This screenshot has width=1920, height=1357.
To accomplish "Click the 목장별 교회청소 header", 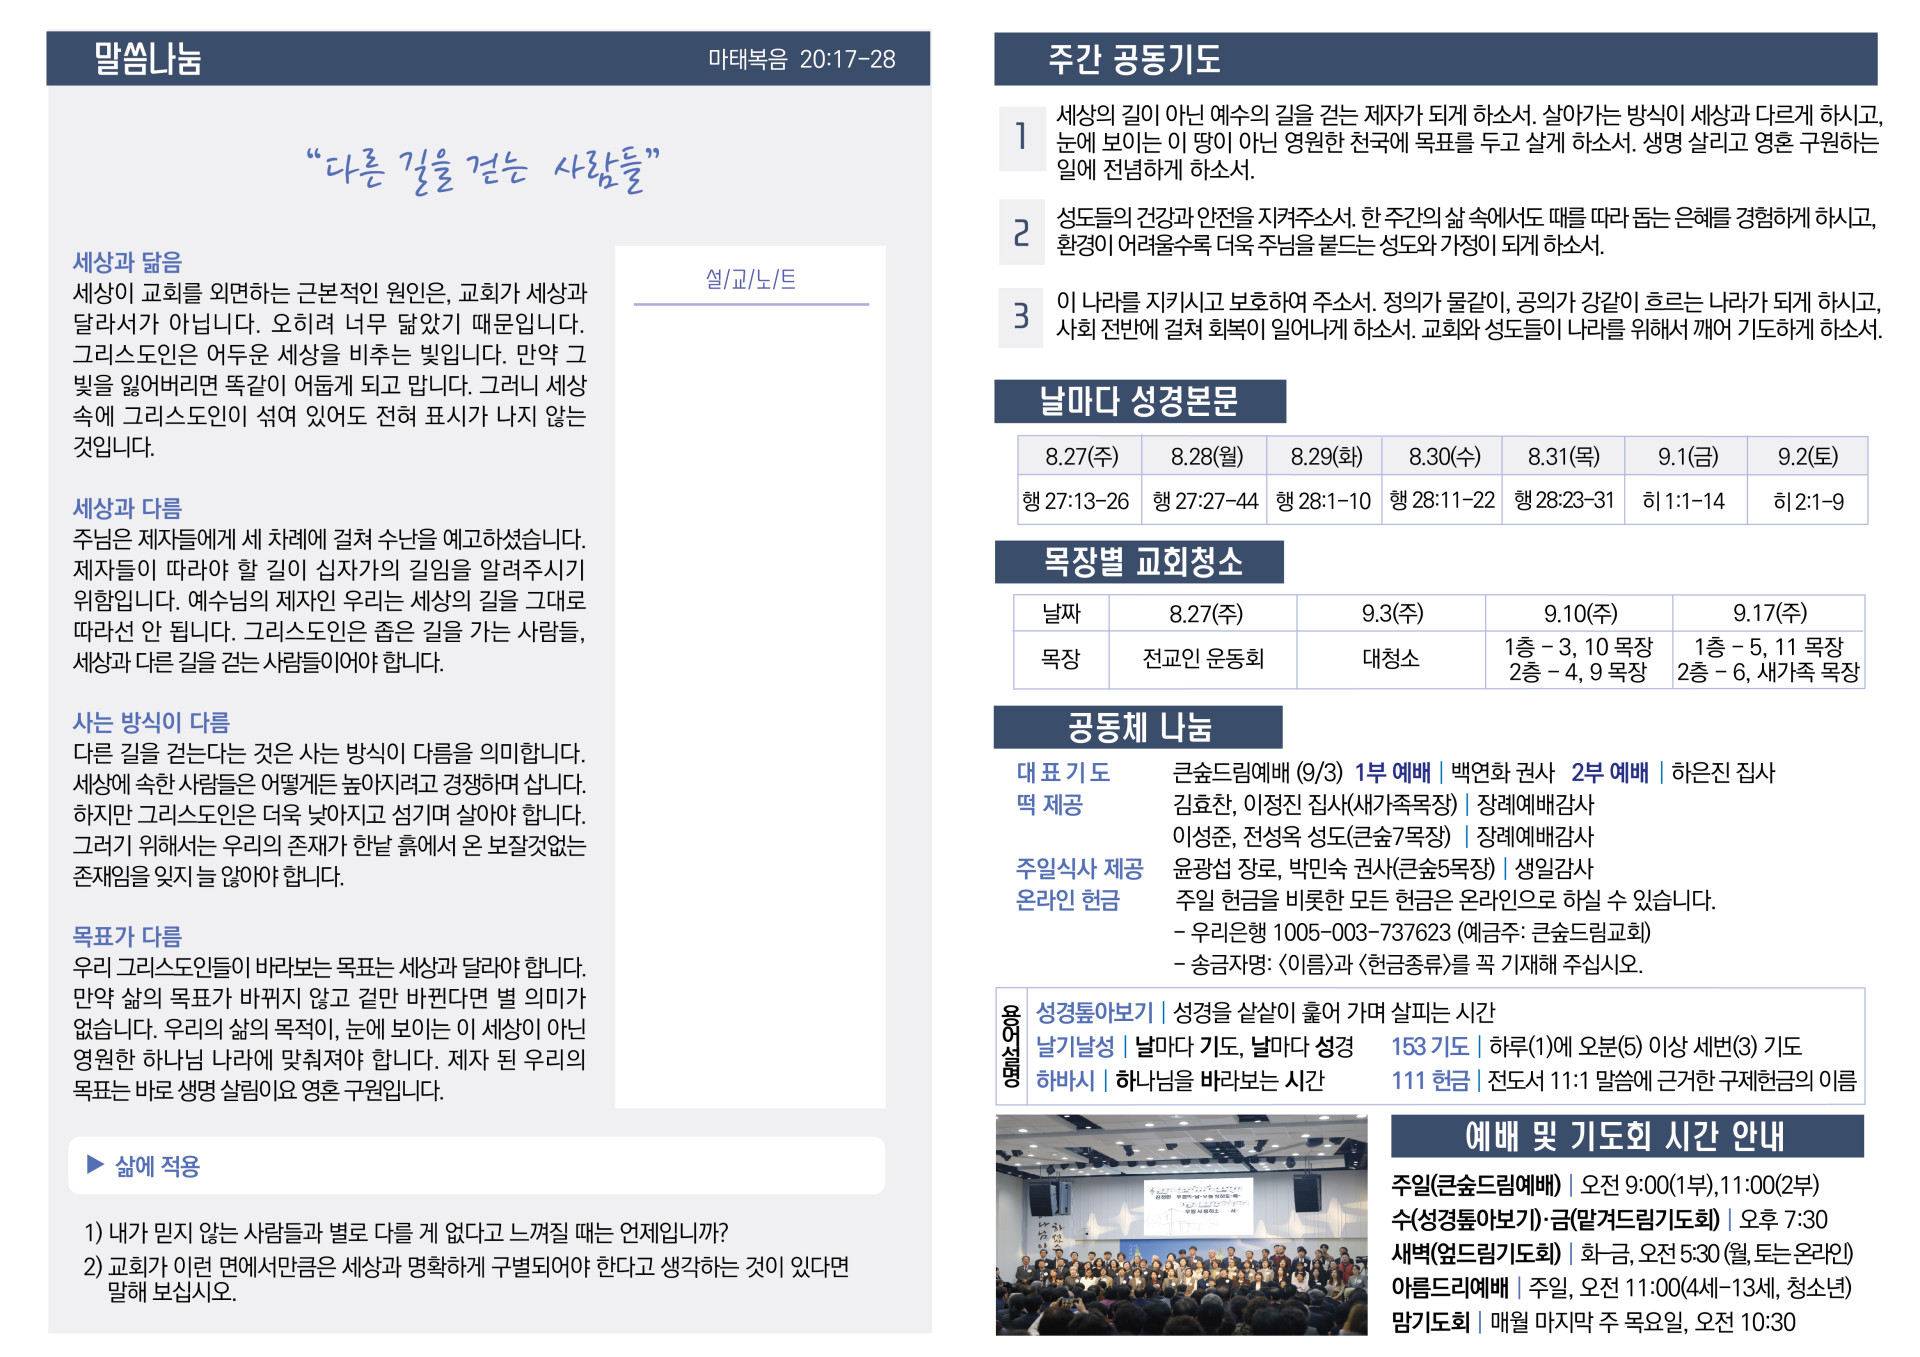I will (1139, 562).
